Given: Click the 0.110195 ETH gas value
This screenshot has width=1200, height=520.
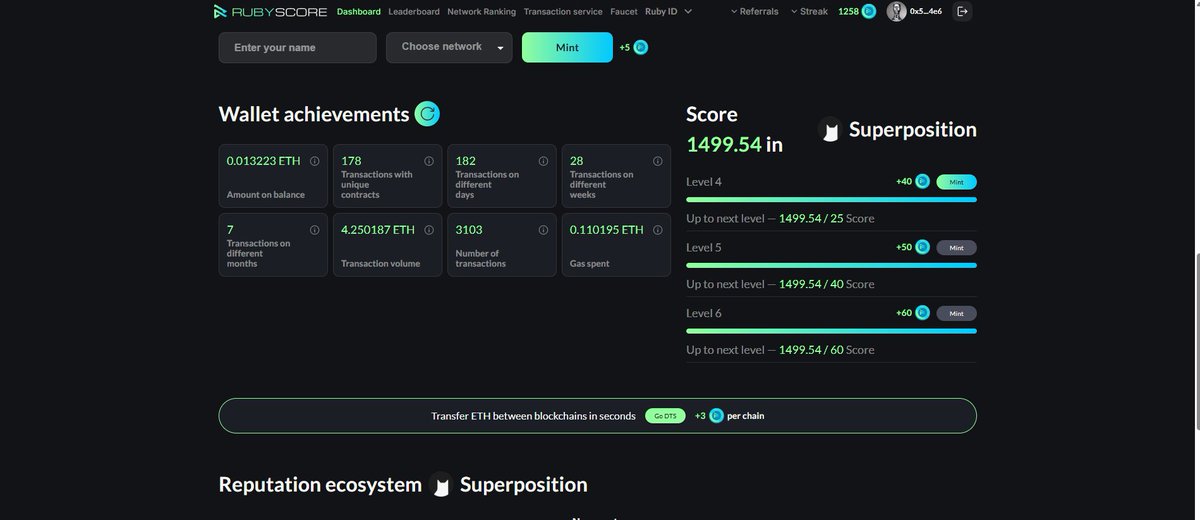Looking at the screenshot, I should pos(607,230).
